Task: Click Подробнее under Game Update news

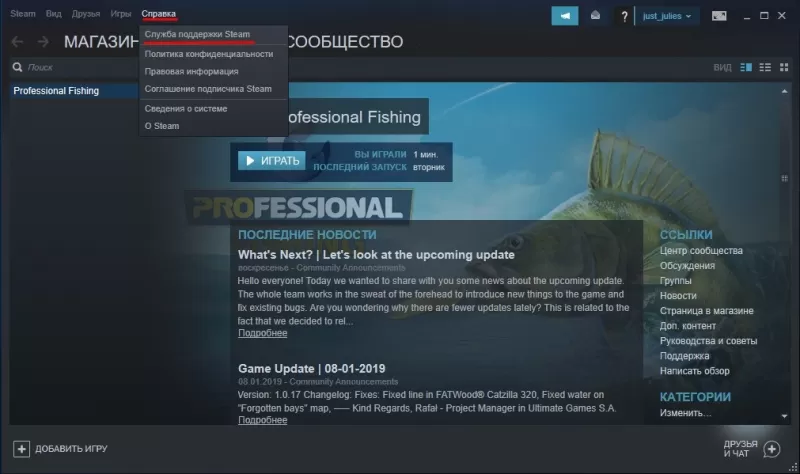Action: click(x=262, y=420)
